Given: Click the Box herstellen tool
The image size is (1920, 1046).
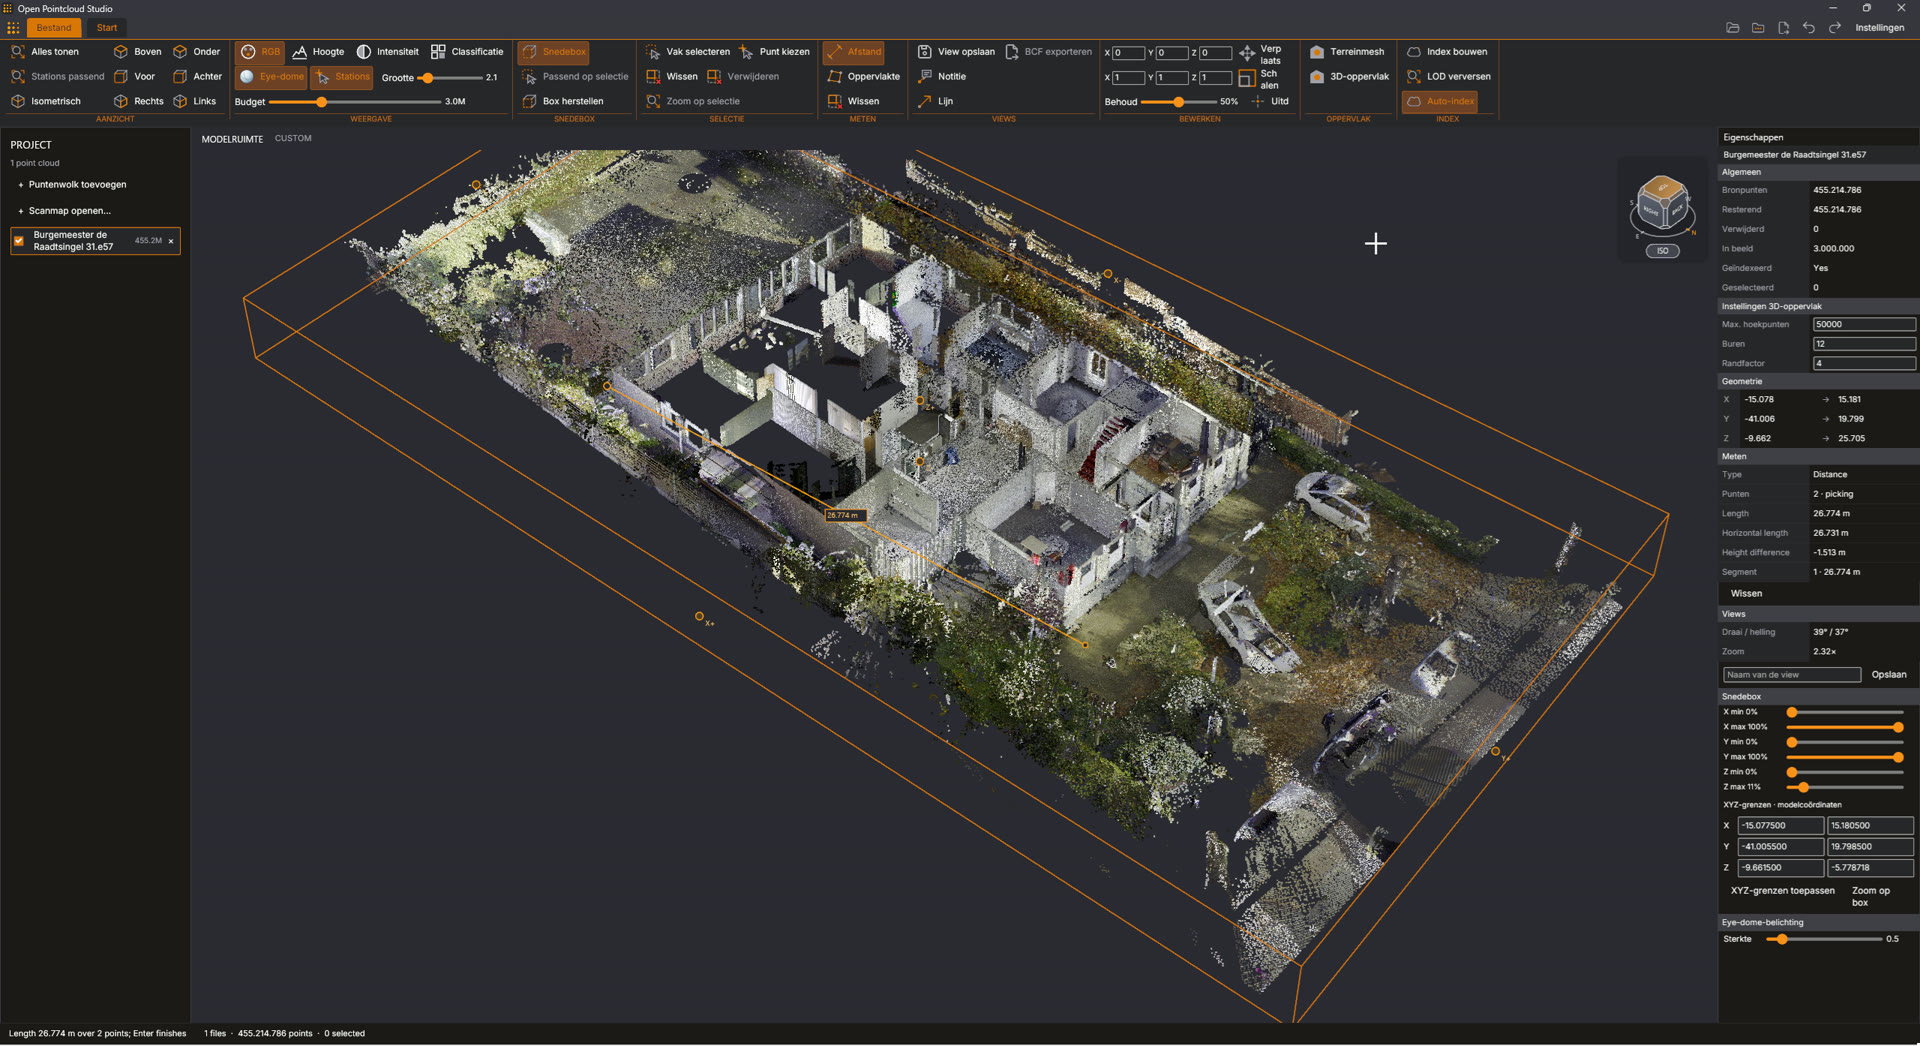Looking at the screenshot, I should (563, 101).
